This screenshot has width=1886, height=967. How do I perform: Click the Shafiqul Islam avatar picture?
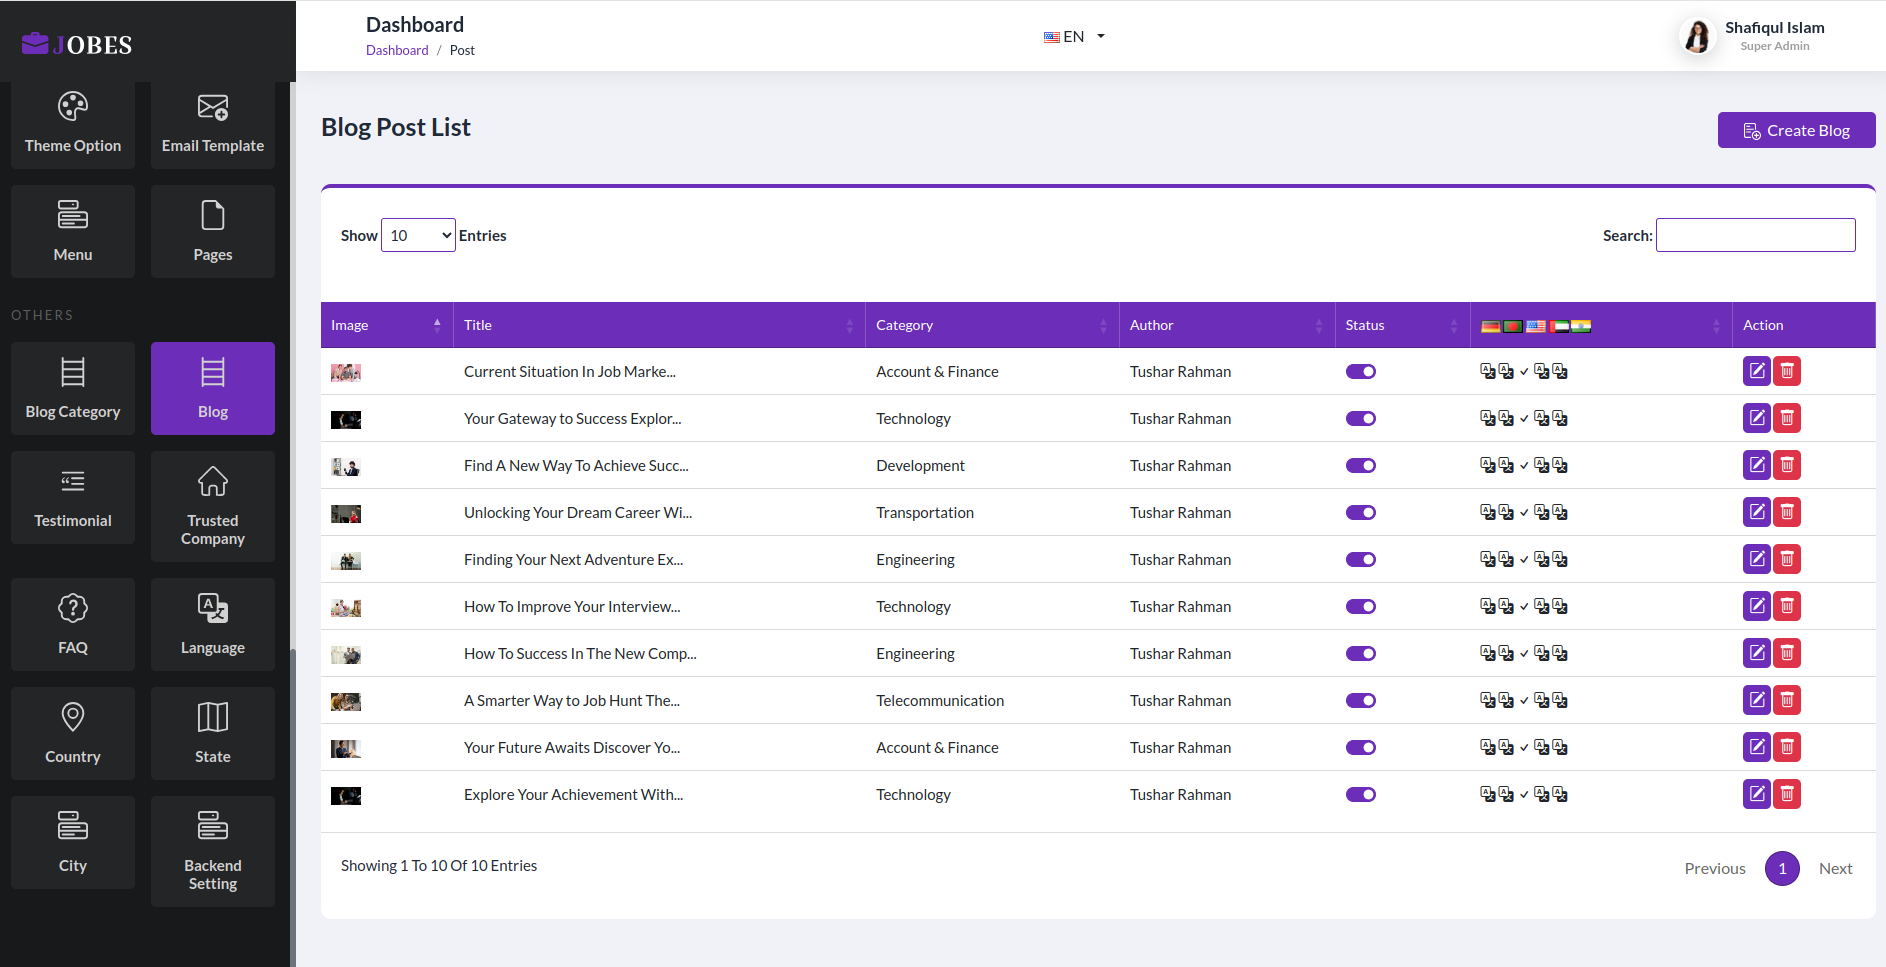(x=1696, y=36)
